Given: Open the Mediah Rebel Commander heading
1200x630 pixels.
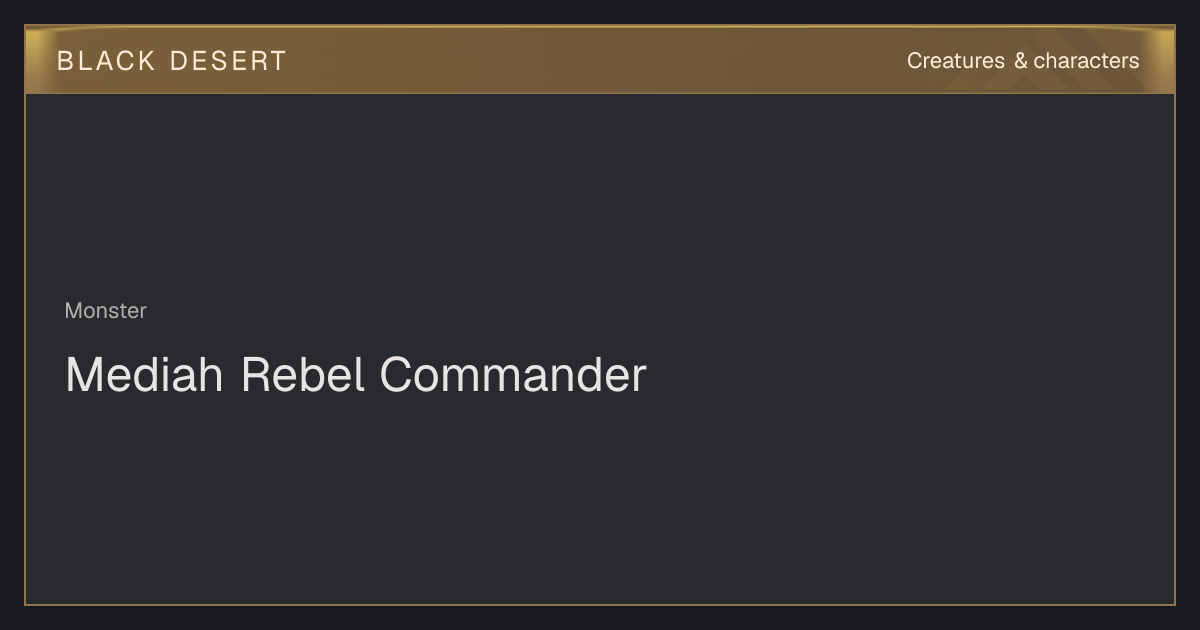Looking at the screenshot, I should click(356, 375).
